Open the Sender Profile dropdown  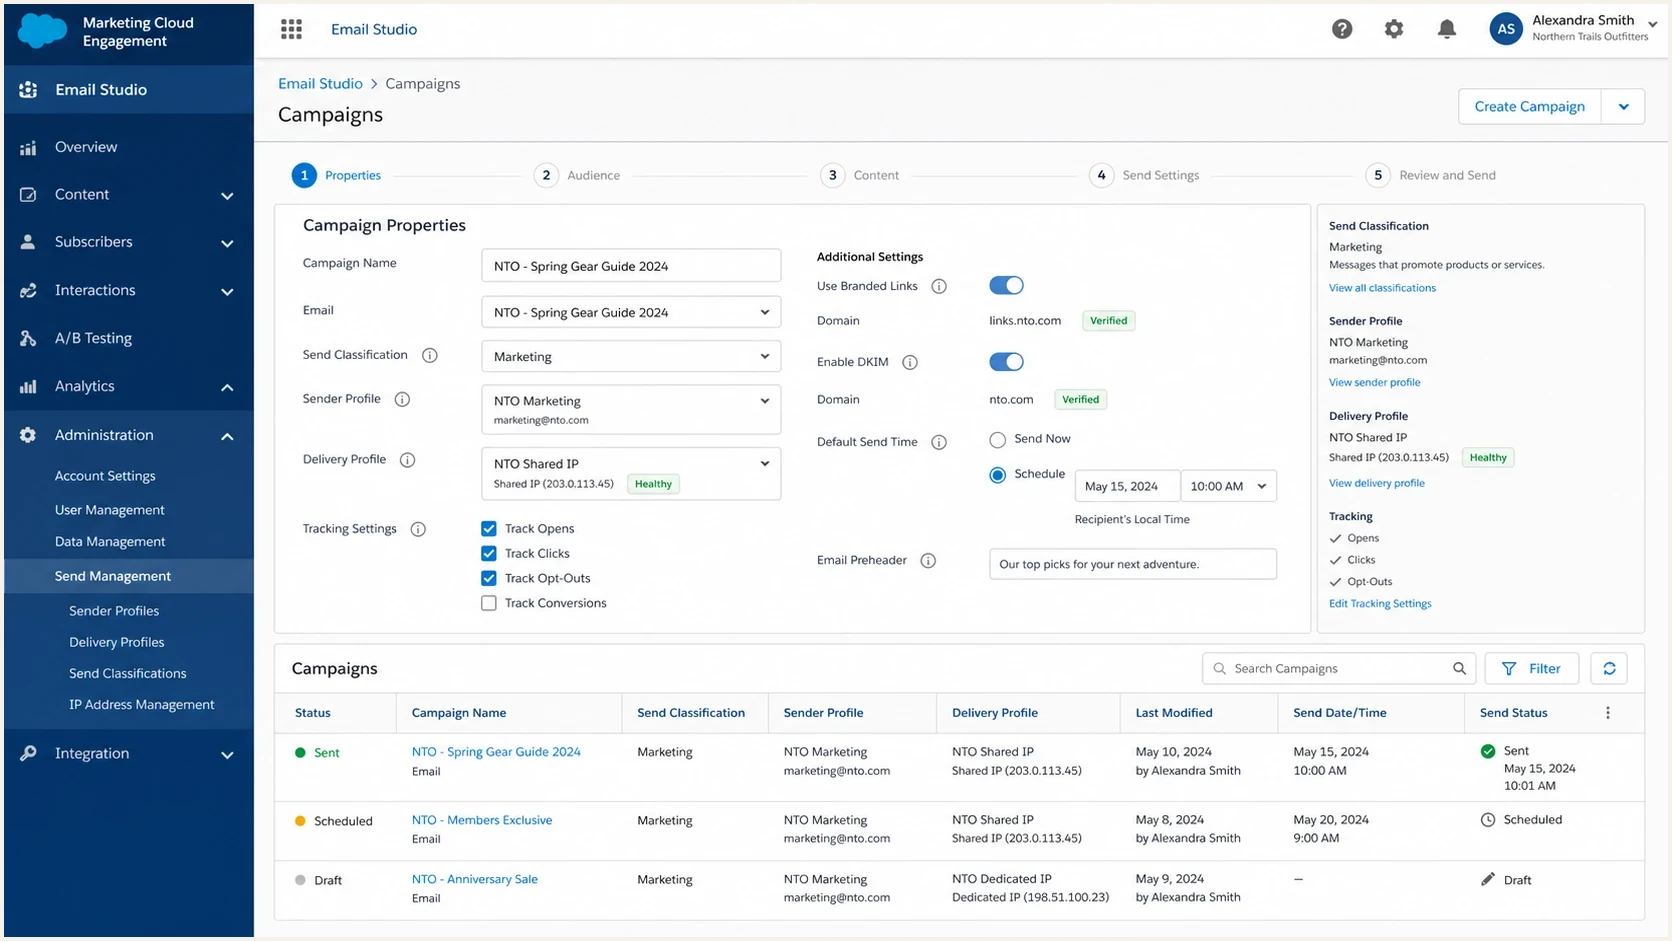[631, 409]
